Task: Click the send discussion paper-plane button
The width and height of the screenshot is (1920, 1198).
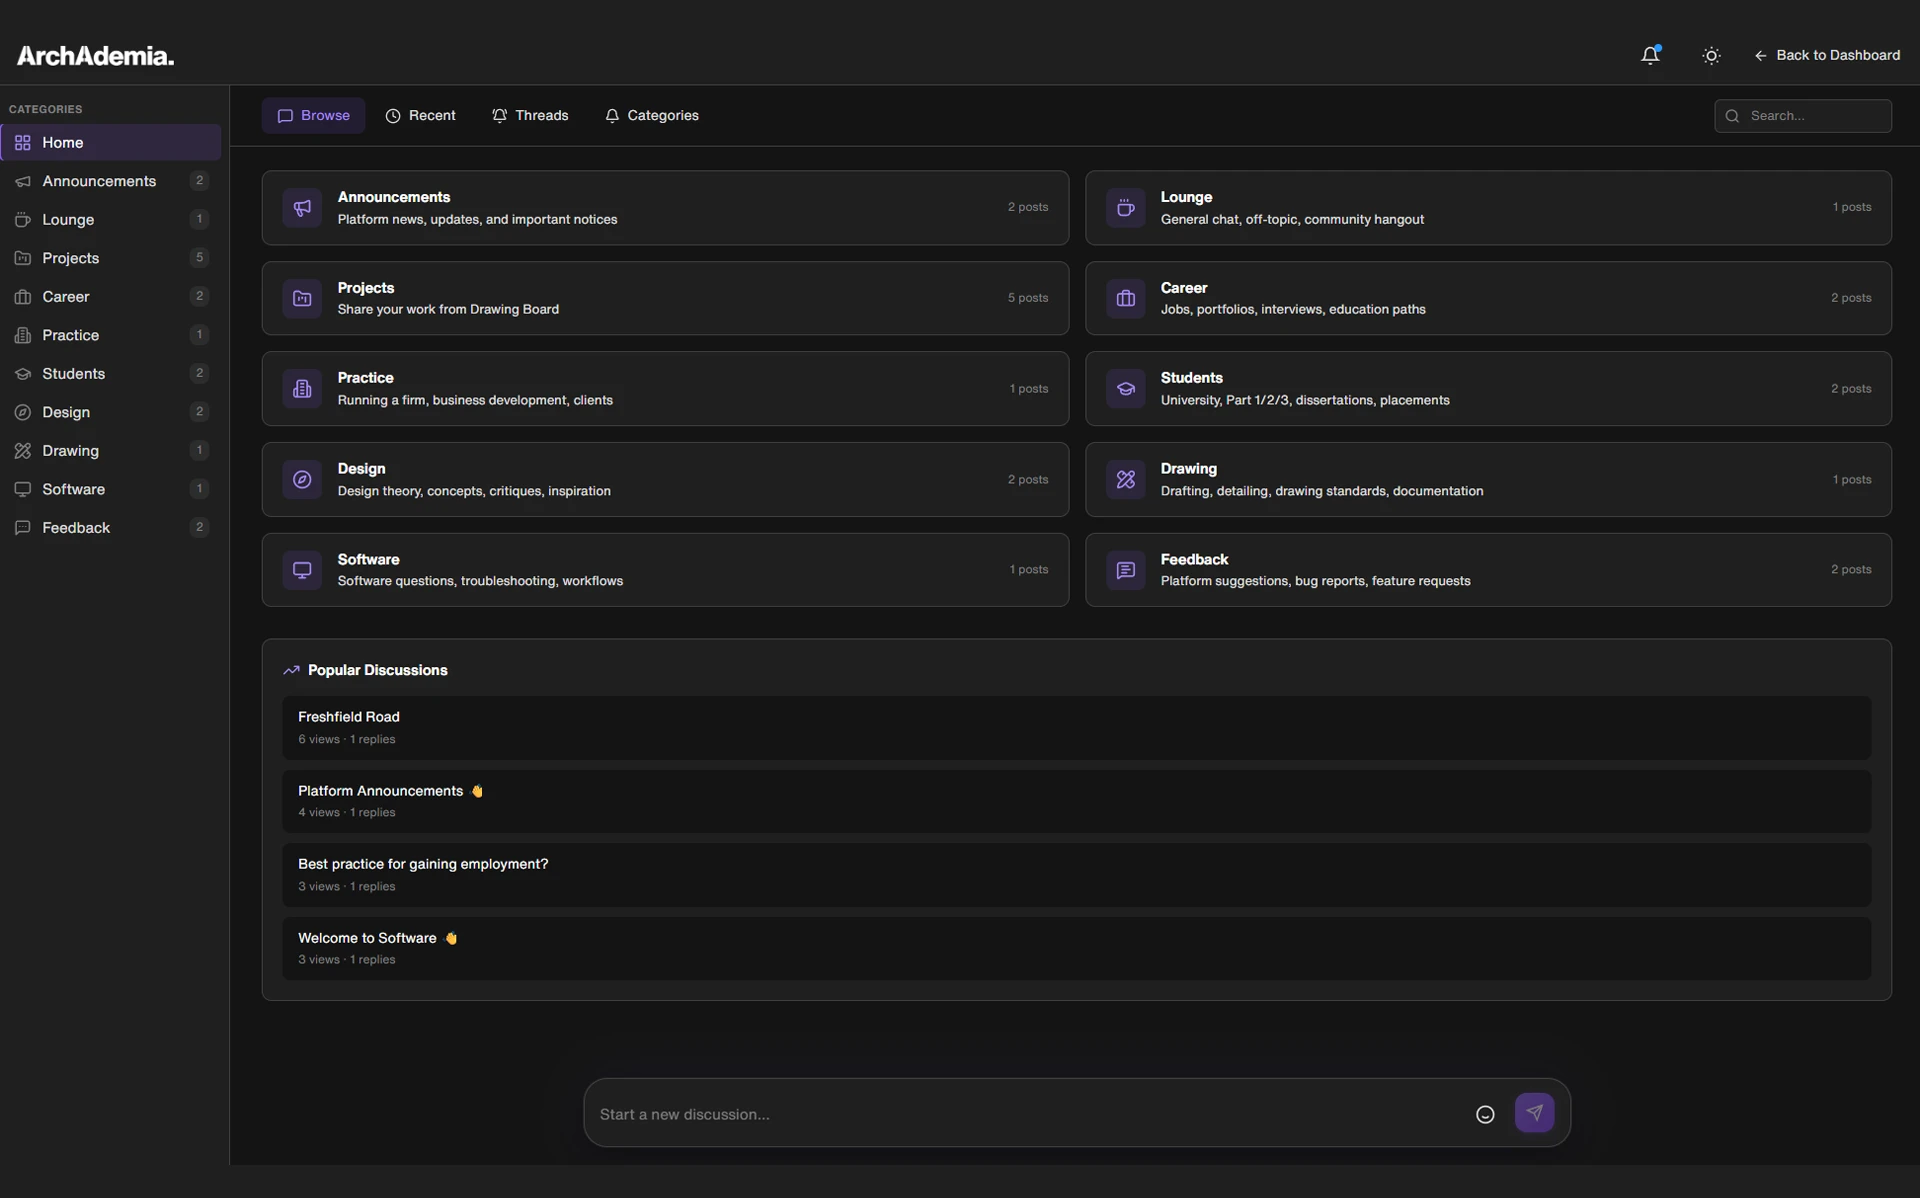Action: tap(1534, 1112)
